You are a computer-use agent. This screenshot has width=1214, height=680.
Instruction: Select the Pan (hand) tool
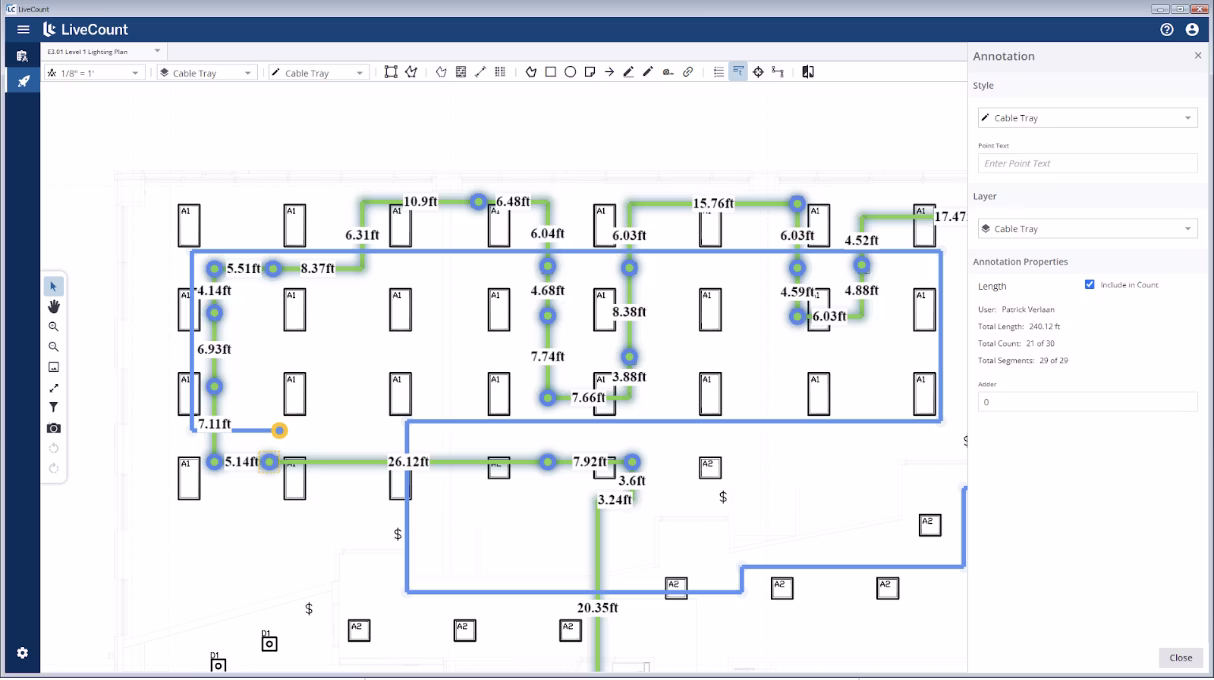tap(53, 307)
